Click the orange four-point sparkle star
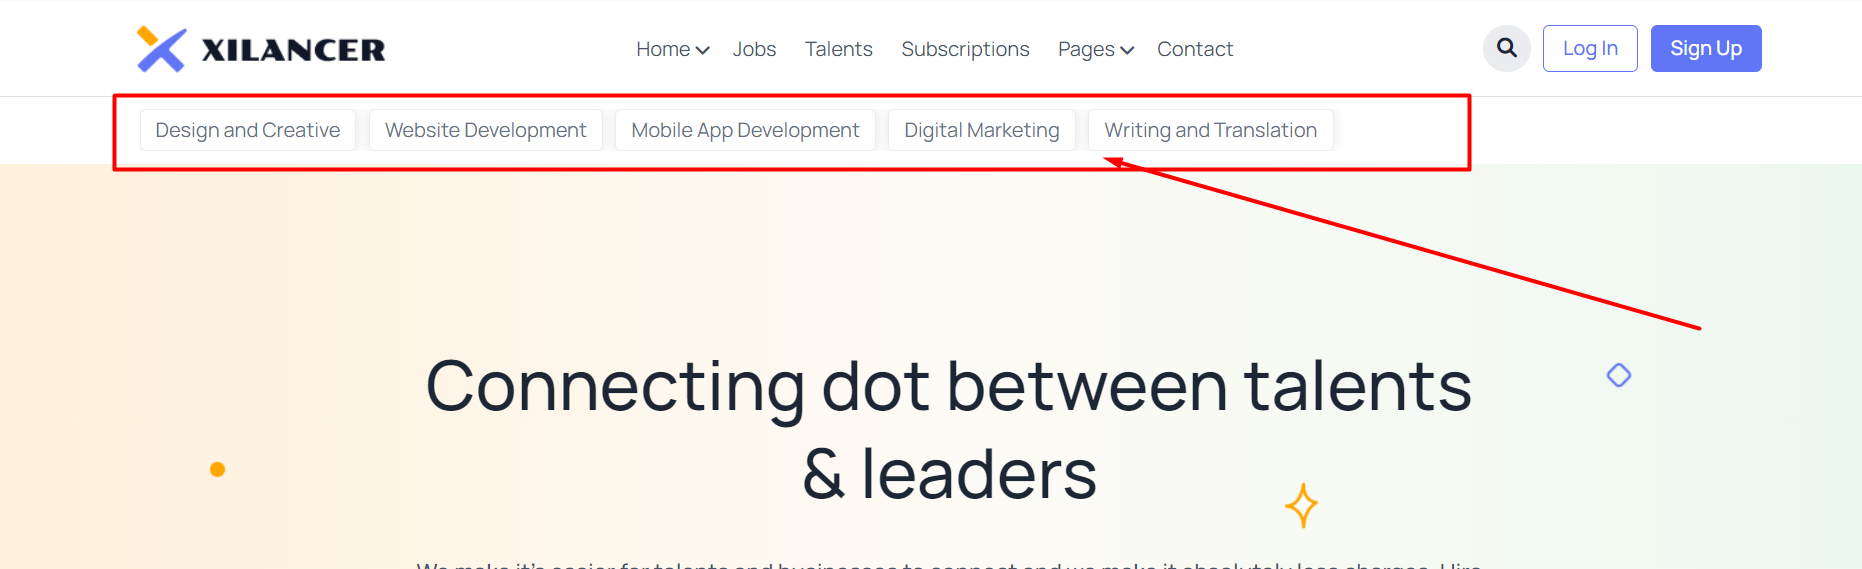The width and height of the screenshot is (1862, 569). pos(1301,505)
